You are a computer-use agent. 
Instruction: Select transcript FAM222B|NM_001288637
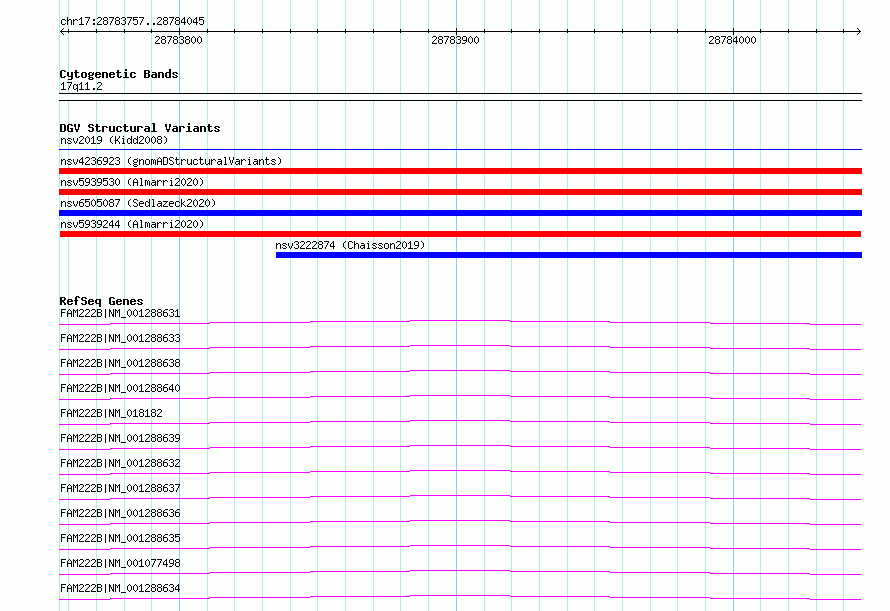tap(120, 488)
